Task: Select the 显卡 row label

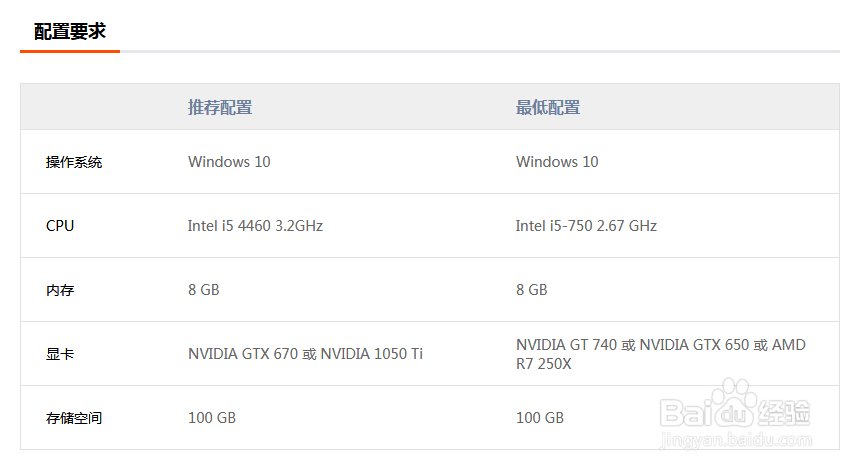Action: coord(60,354)
